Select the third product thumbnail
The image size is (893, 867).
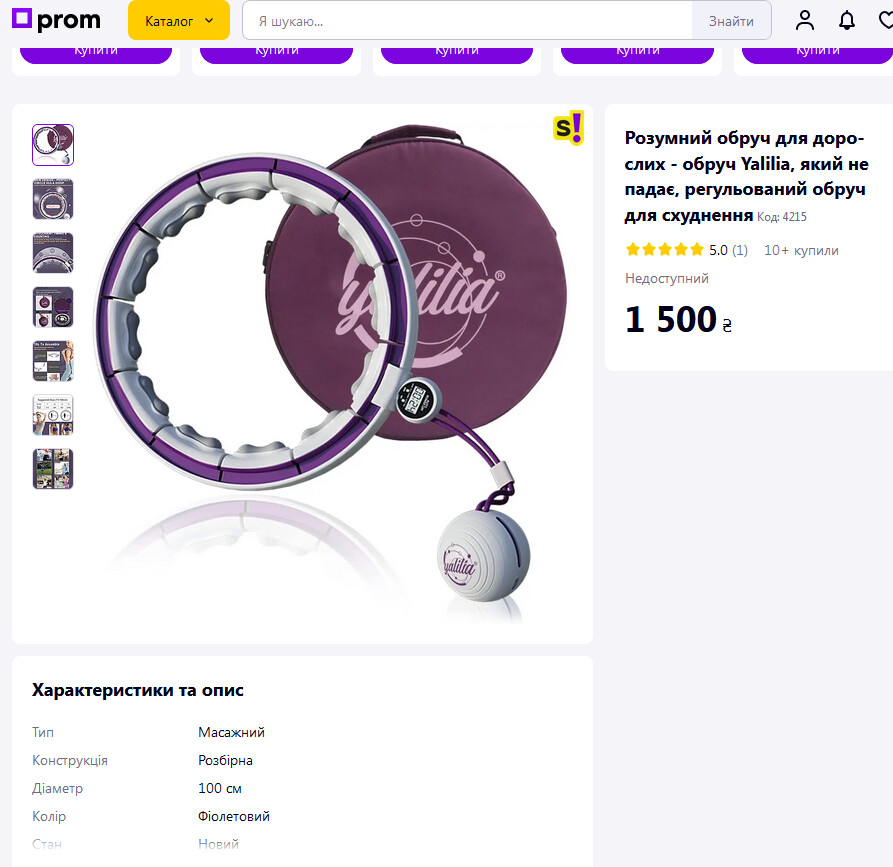(53, 253)
